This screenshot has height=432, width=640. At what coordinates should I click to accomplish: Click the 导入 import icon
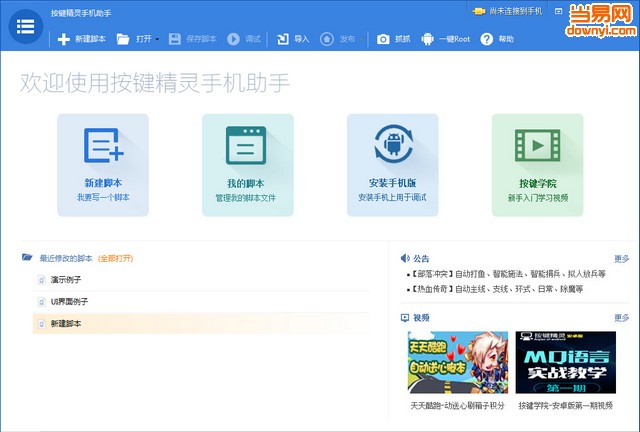click(282, 39)
